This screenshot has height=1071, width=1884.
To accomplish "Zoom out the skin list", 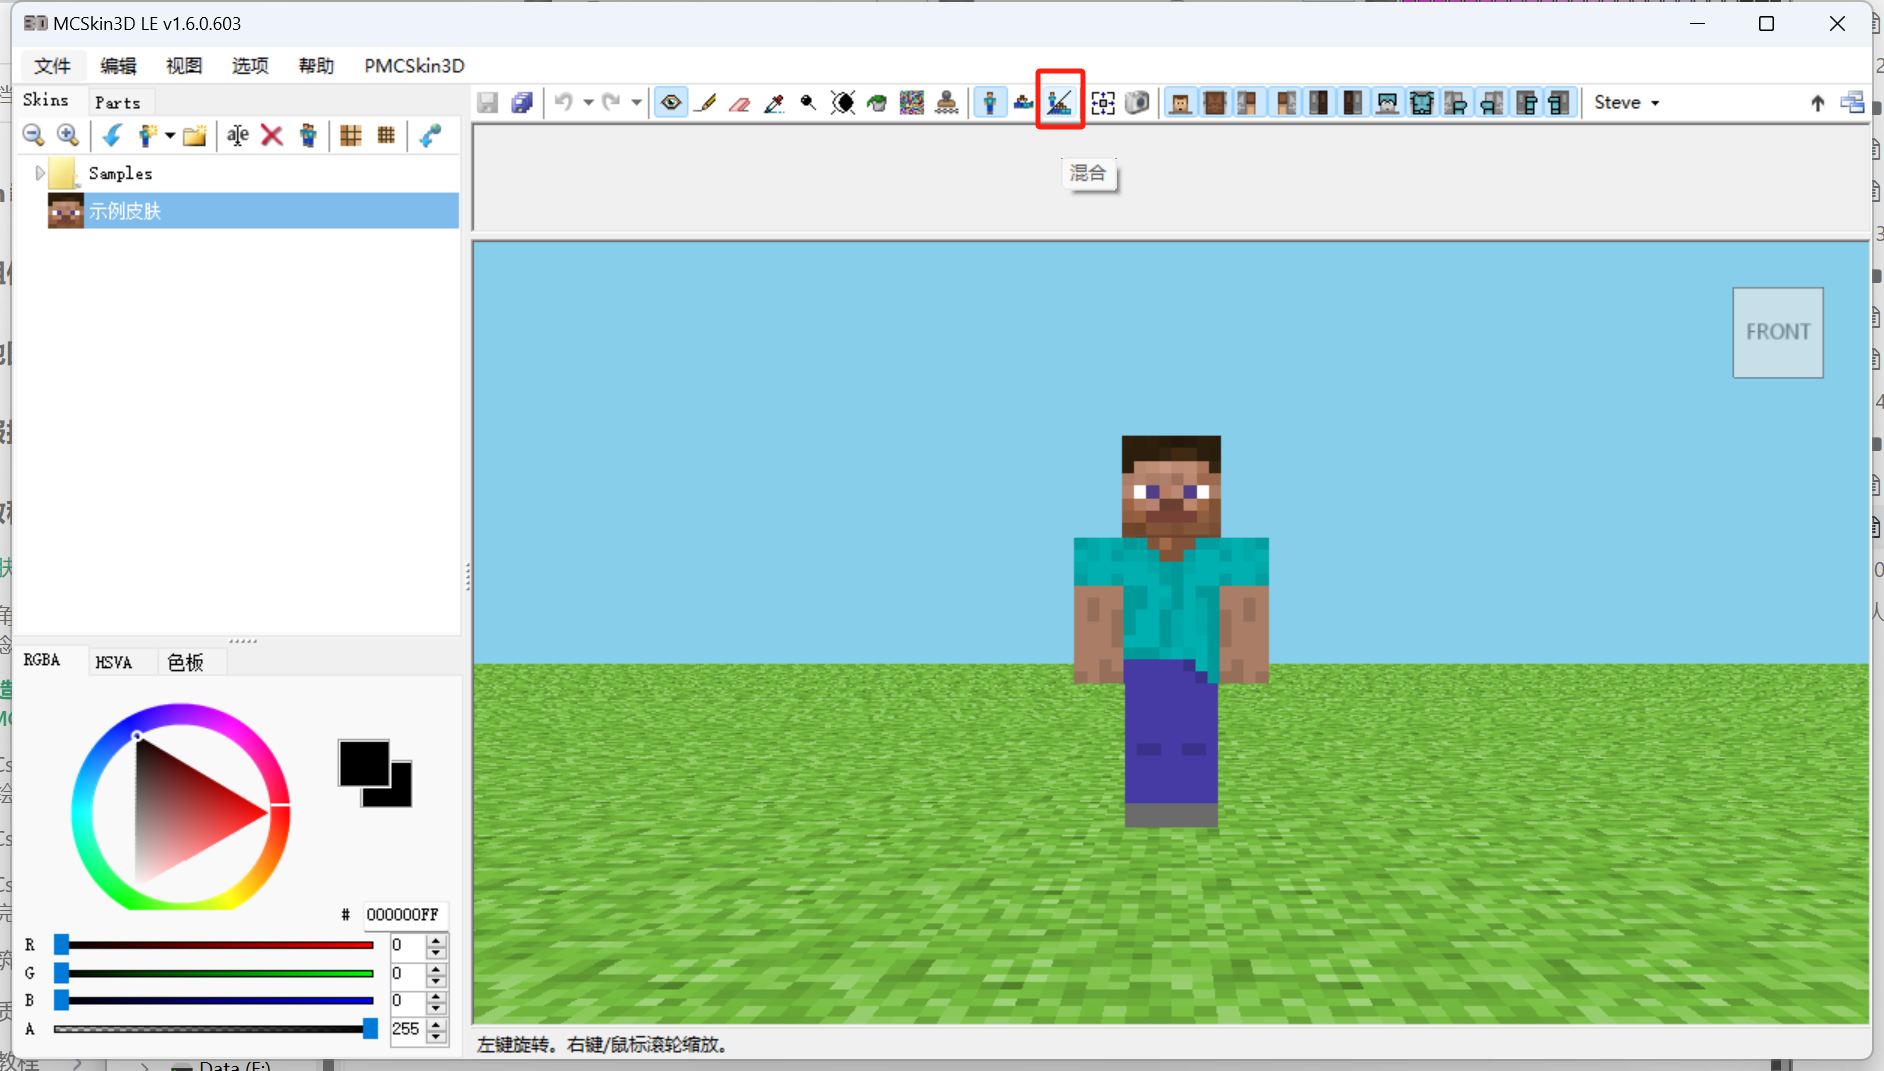I will click(x=33, y=135).
